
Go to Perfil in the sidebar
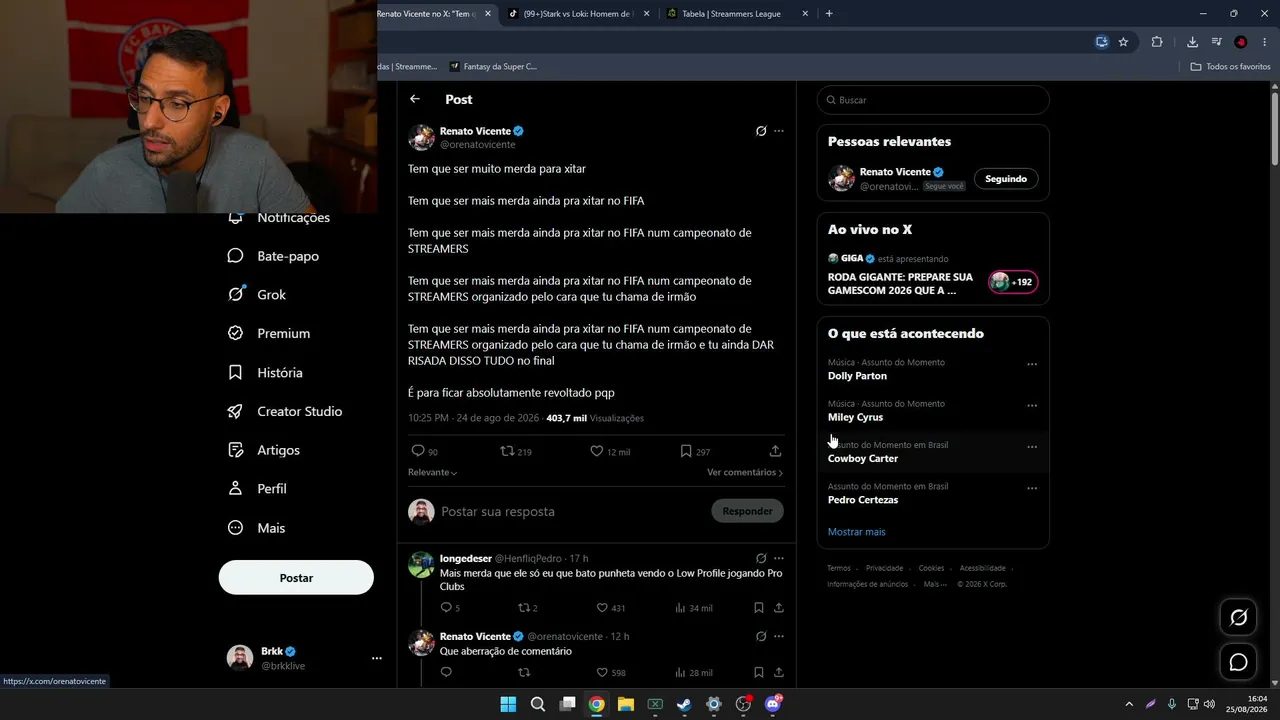(257, 489)
